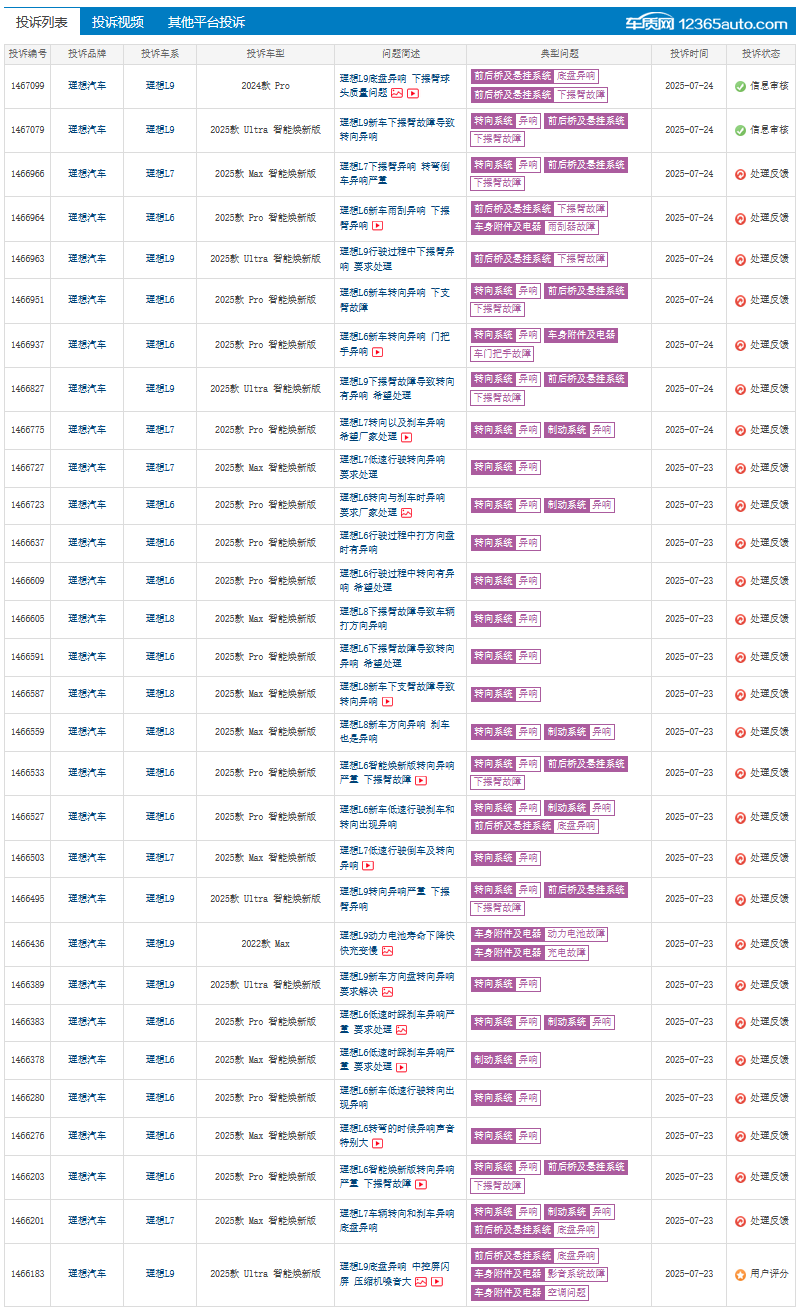
Task: Play video icon for complaint 1466937
Action: (x=377, y=352)
